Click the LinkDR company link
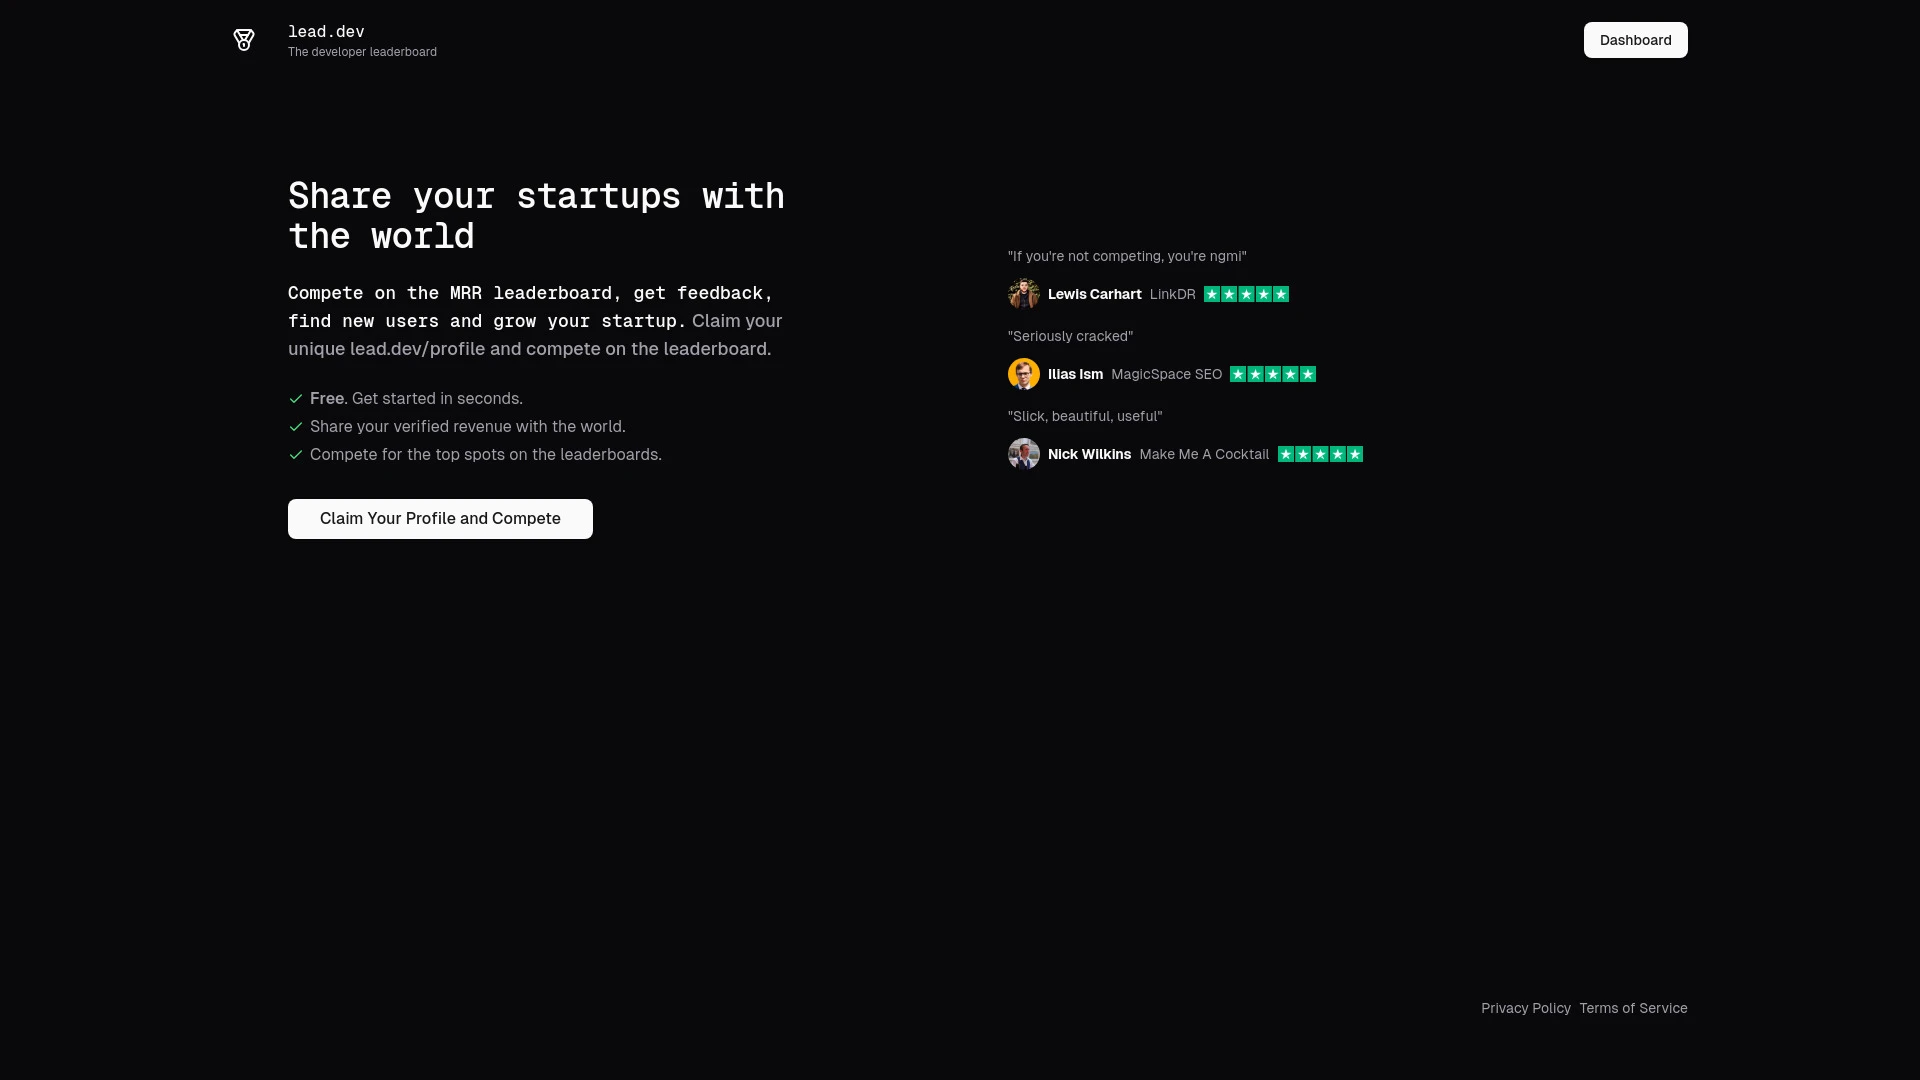Image resolution: width=1920 pixels, height=1080 pixels. point(1172,294)
